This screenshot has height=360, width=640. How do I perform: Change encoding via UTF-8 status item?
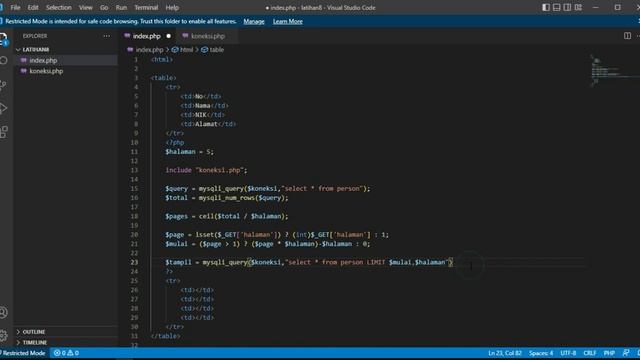tap(568, 353)
